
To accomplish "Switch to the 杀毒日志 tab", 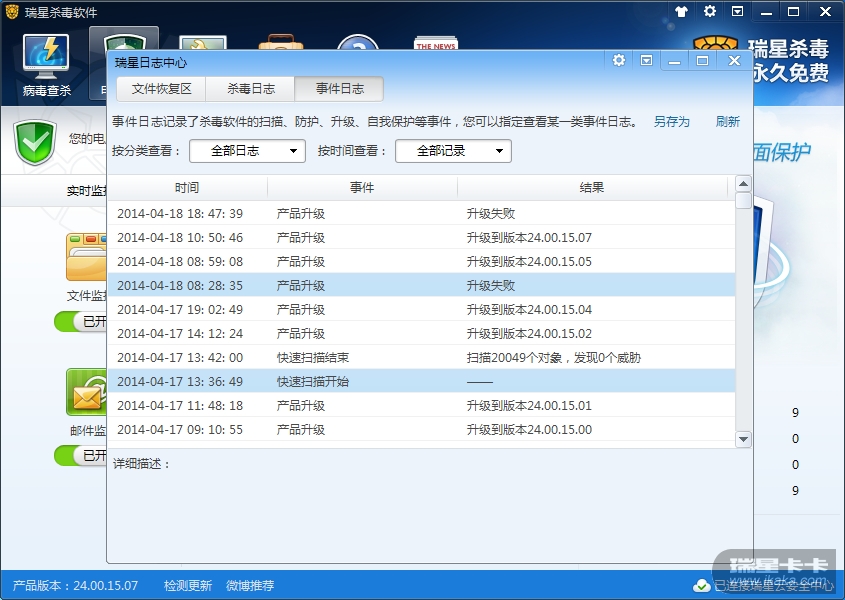I will 250,88.
